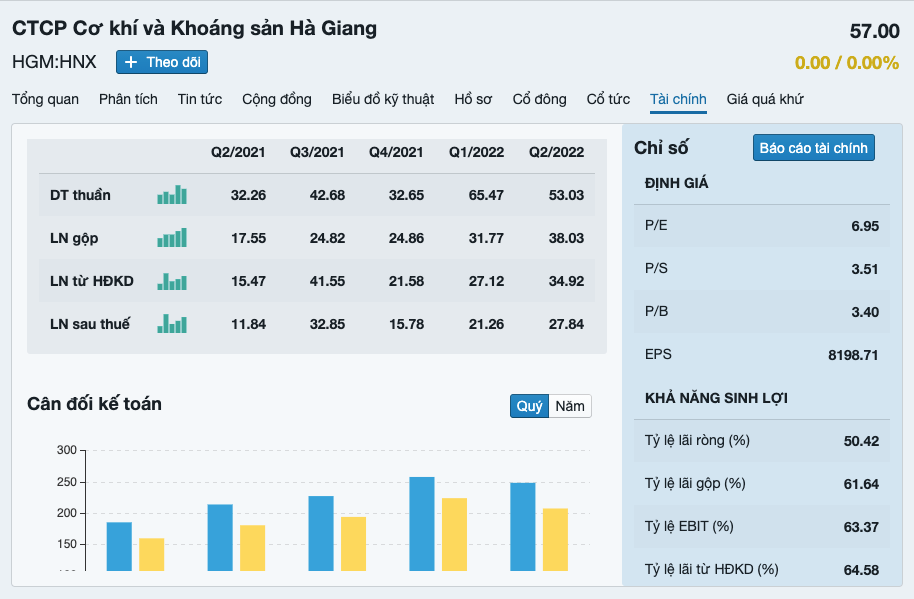
Task: Click LN sau thuế value 11.84
Action: click(x=248, y=325)
